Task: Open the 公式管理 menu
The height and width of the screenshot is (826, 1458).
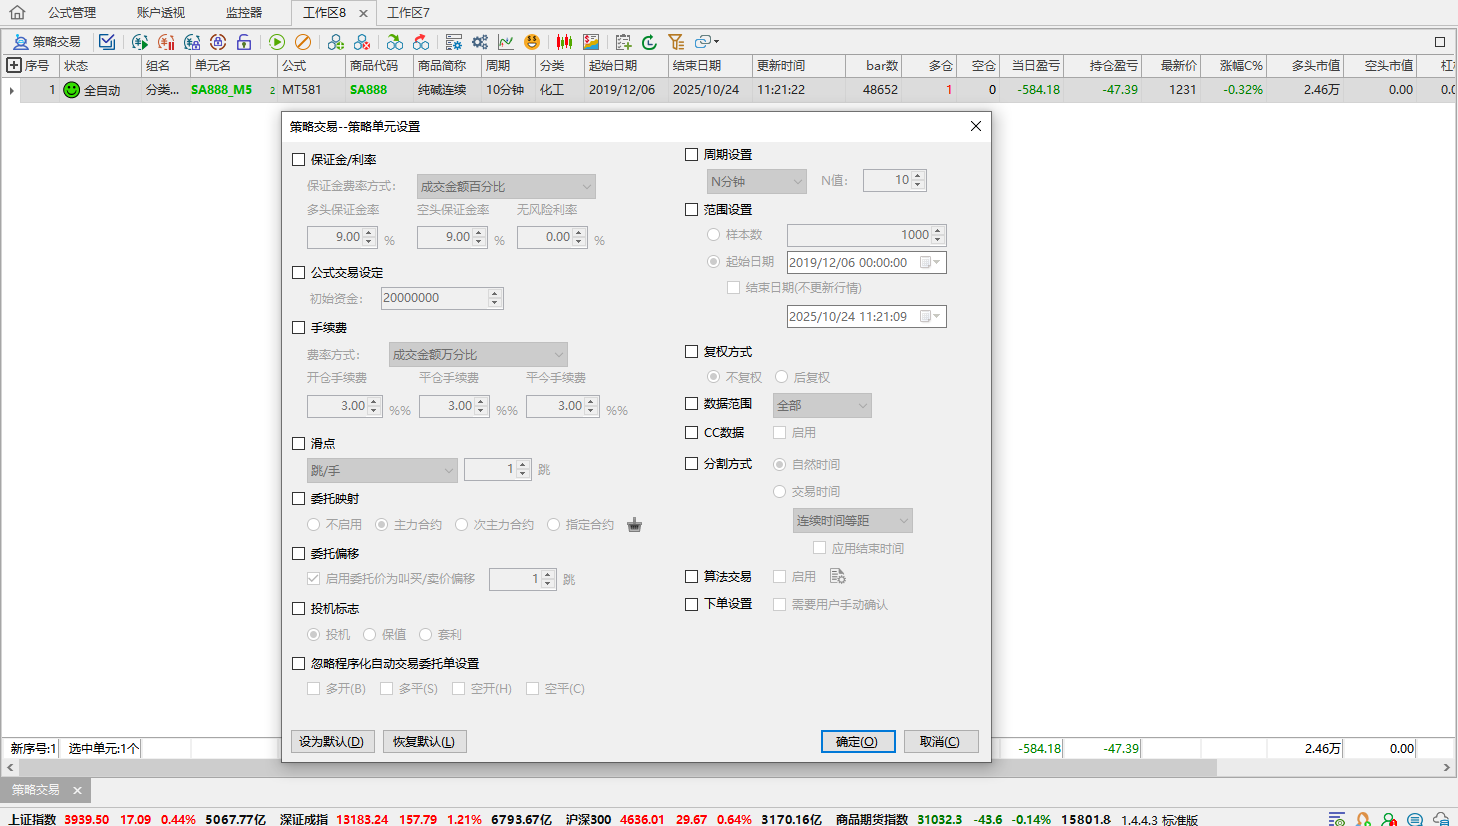Action: pos(72,13)
